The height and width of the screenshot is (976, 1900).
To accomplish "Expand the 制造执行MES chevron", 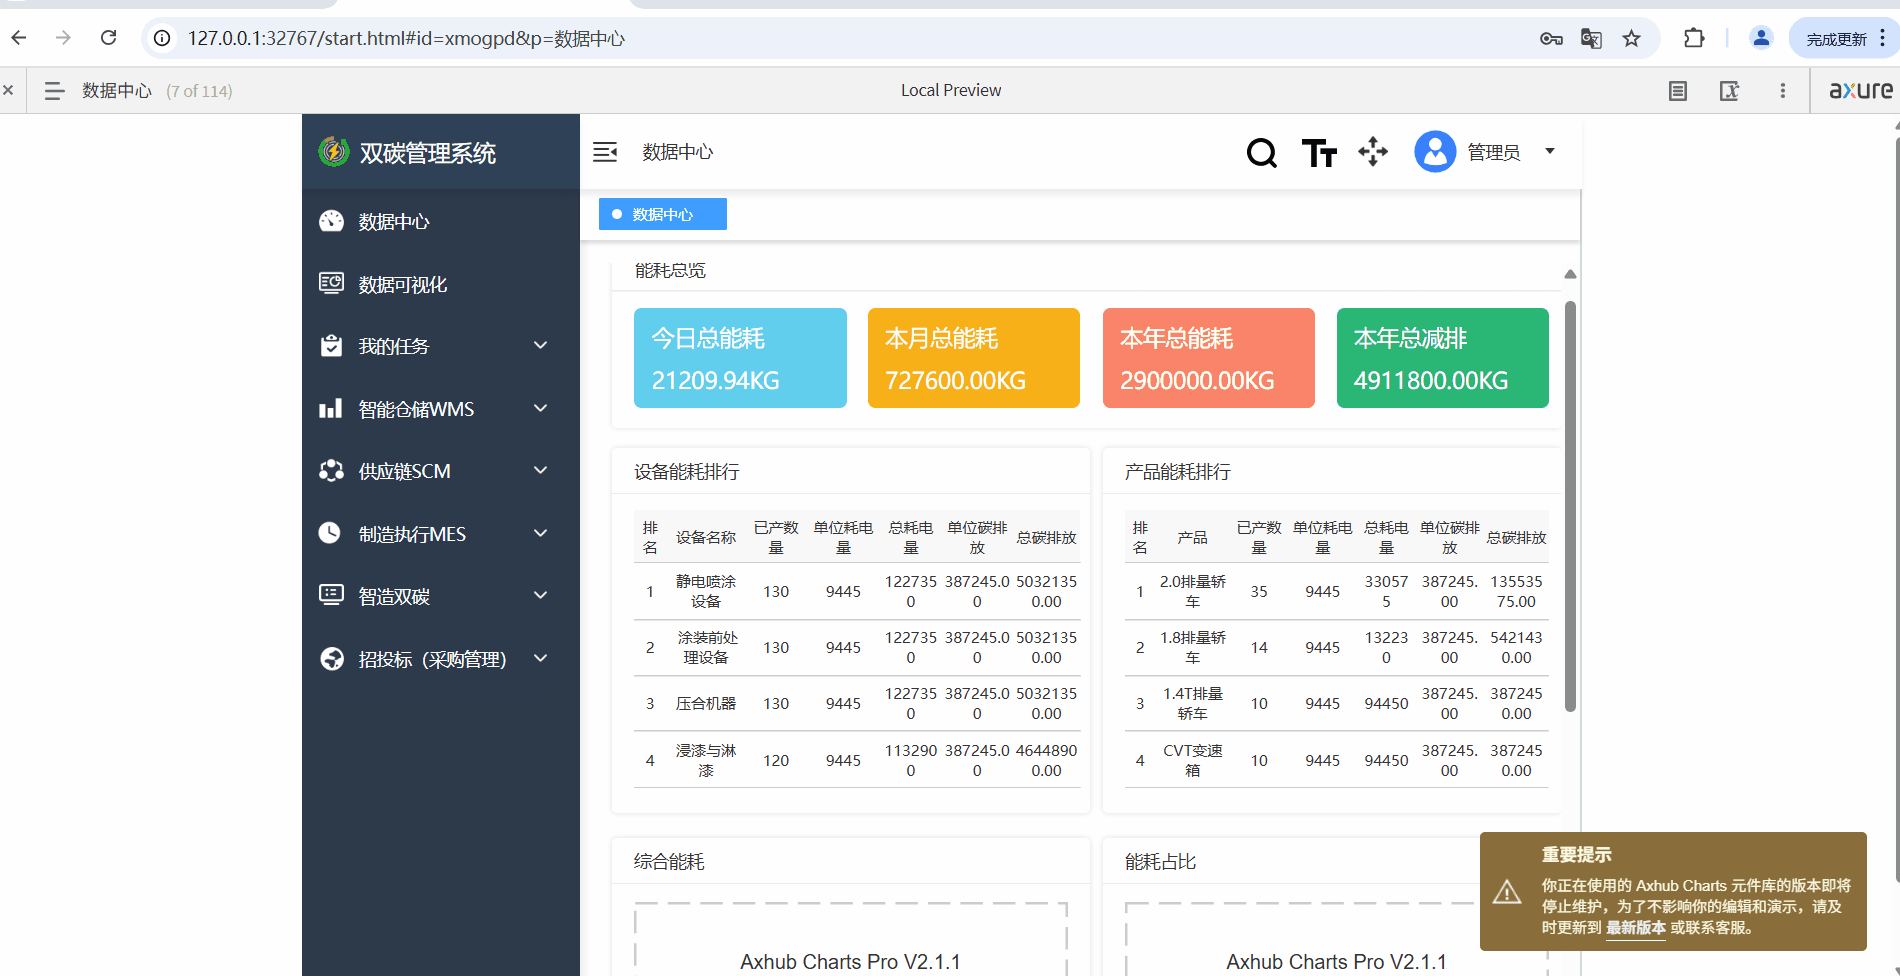I will point(541,533).
